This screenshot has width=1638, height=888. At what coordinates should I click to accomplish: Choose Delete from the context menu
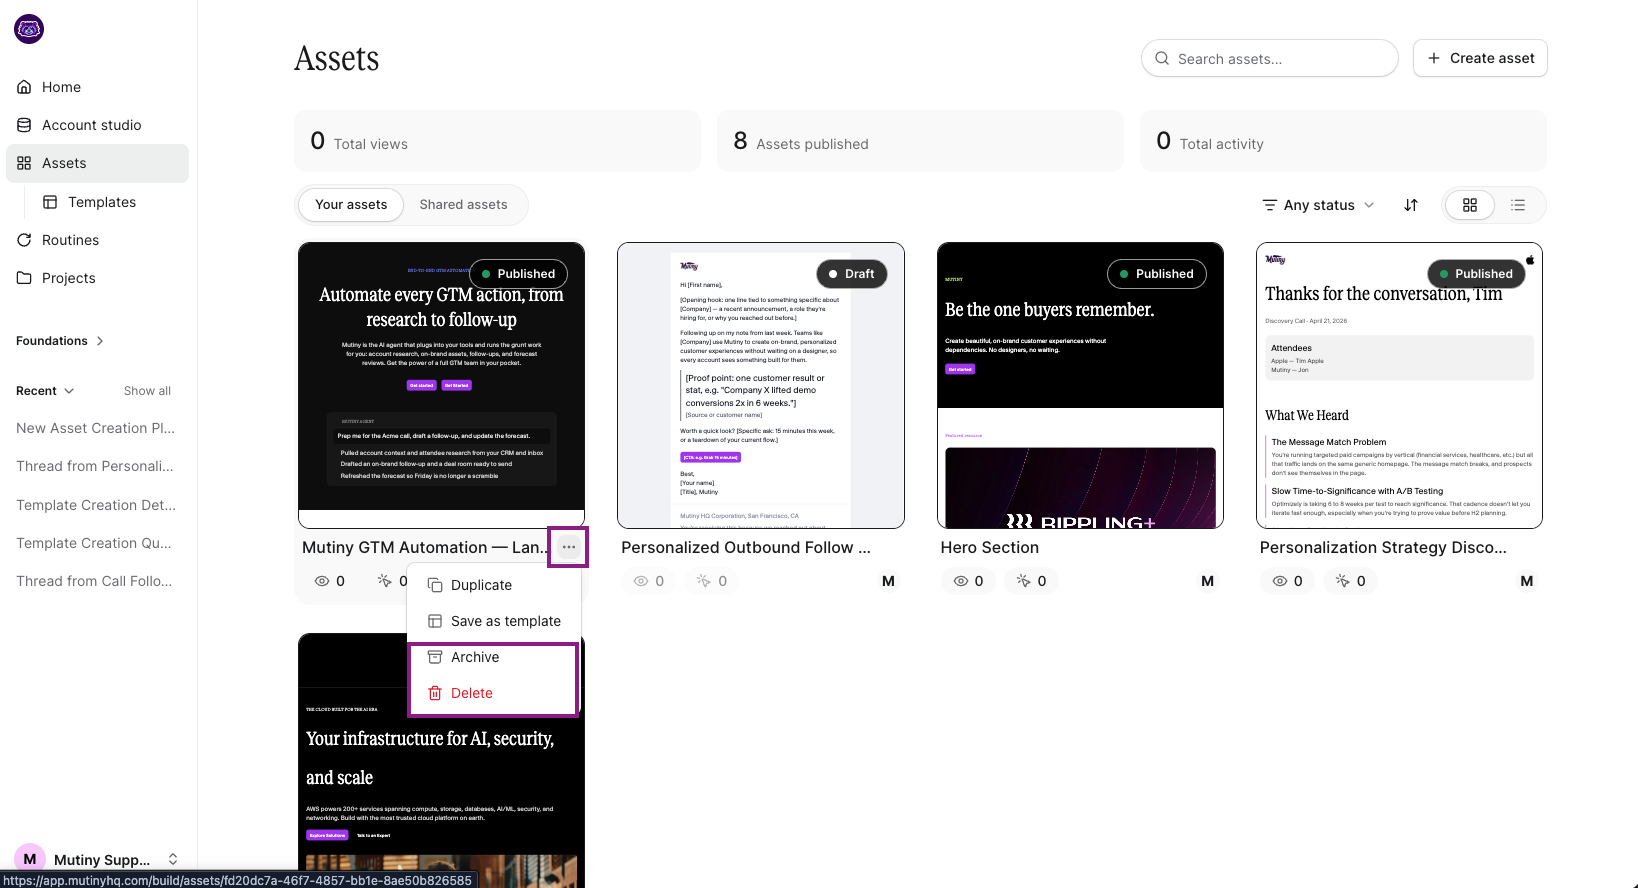coord(494,693)
